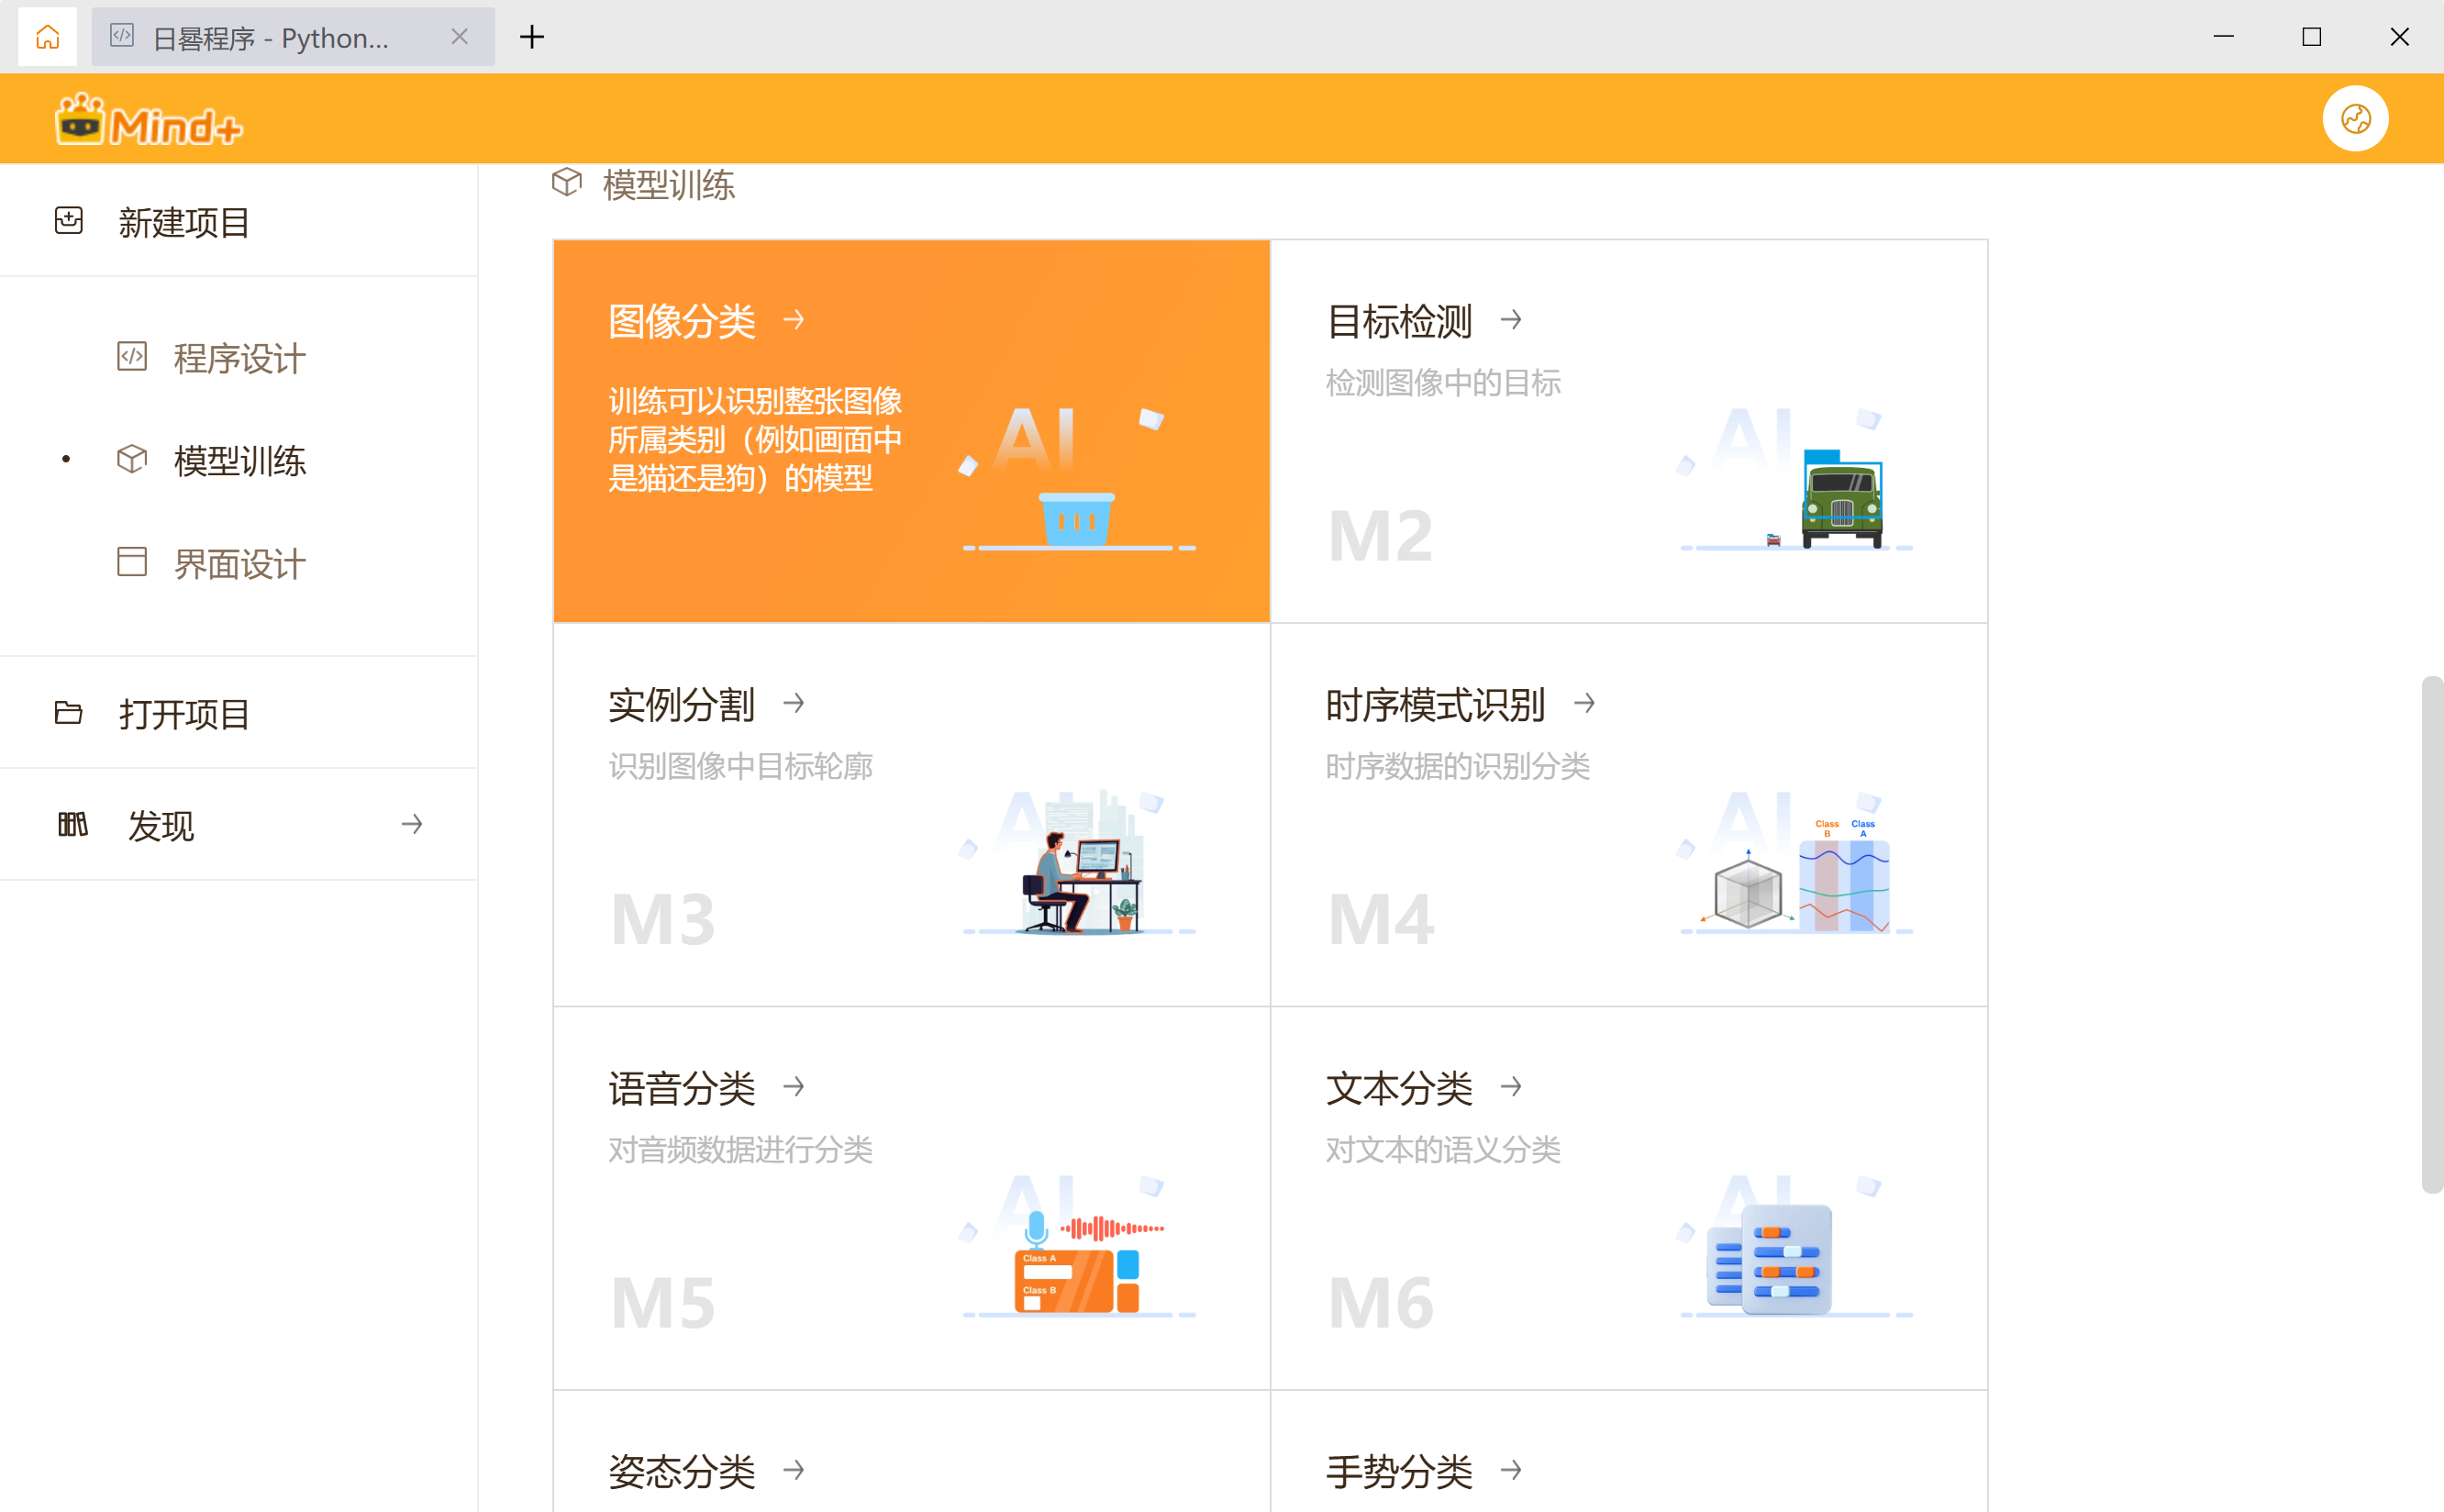
Task: Click the arrow on 实例分割 card
Action: tap(794, 703)
